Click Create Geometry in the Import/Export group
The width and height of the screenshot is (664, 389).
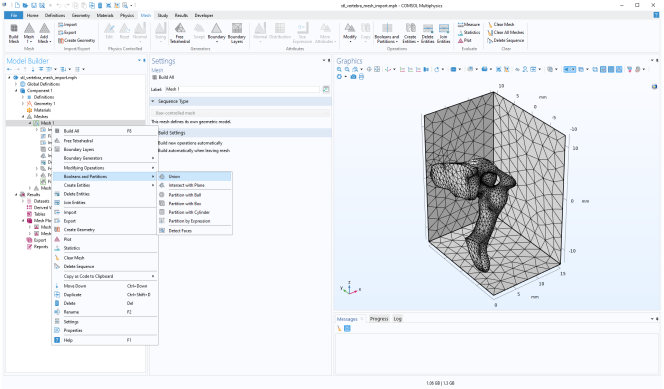(x=77, y=41)
